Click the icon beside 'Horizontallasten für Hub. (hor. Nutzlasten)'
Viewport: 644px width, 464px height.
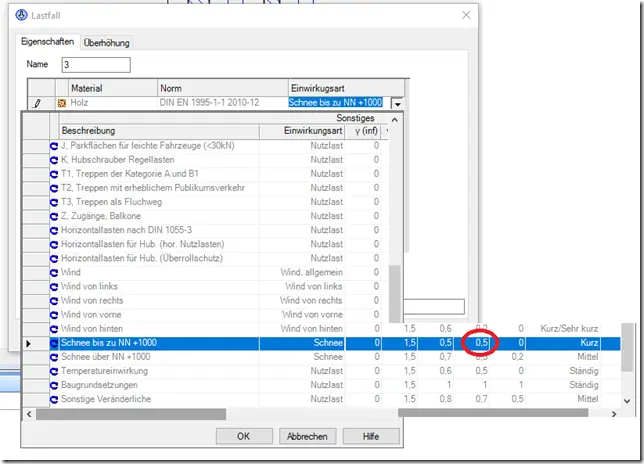pyautogui.click(x=54, y=244)
